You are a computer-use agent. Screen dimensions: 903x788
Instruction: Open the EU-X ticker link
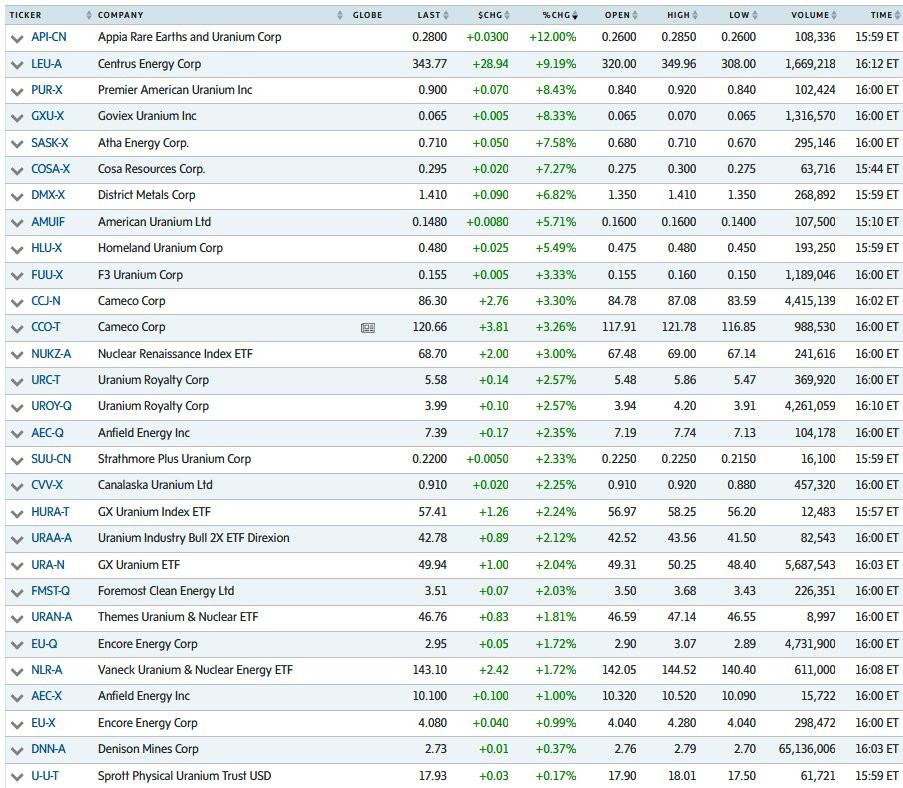point(43,722)
